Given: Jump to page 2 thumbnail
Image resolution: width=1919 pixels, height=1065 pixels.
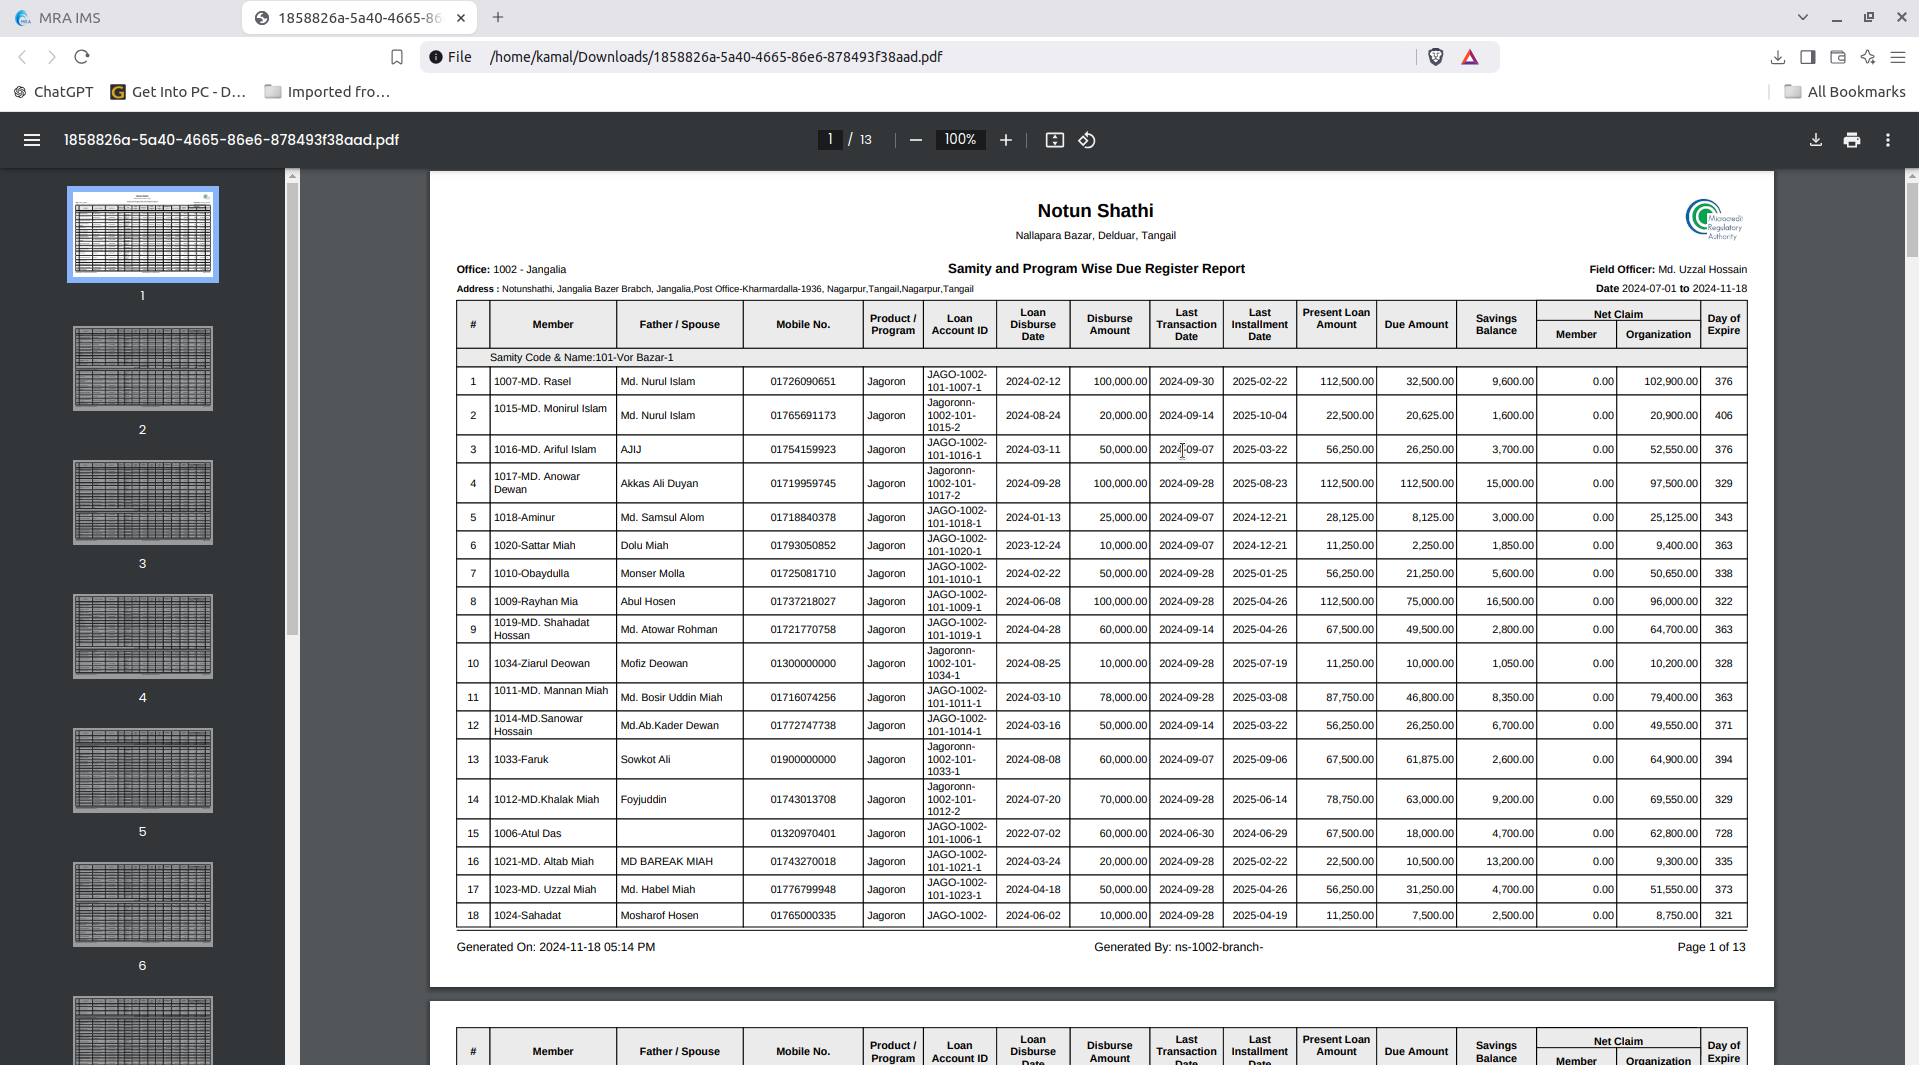Looking at the screenshot, I should [x=143, y=368].
